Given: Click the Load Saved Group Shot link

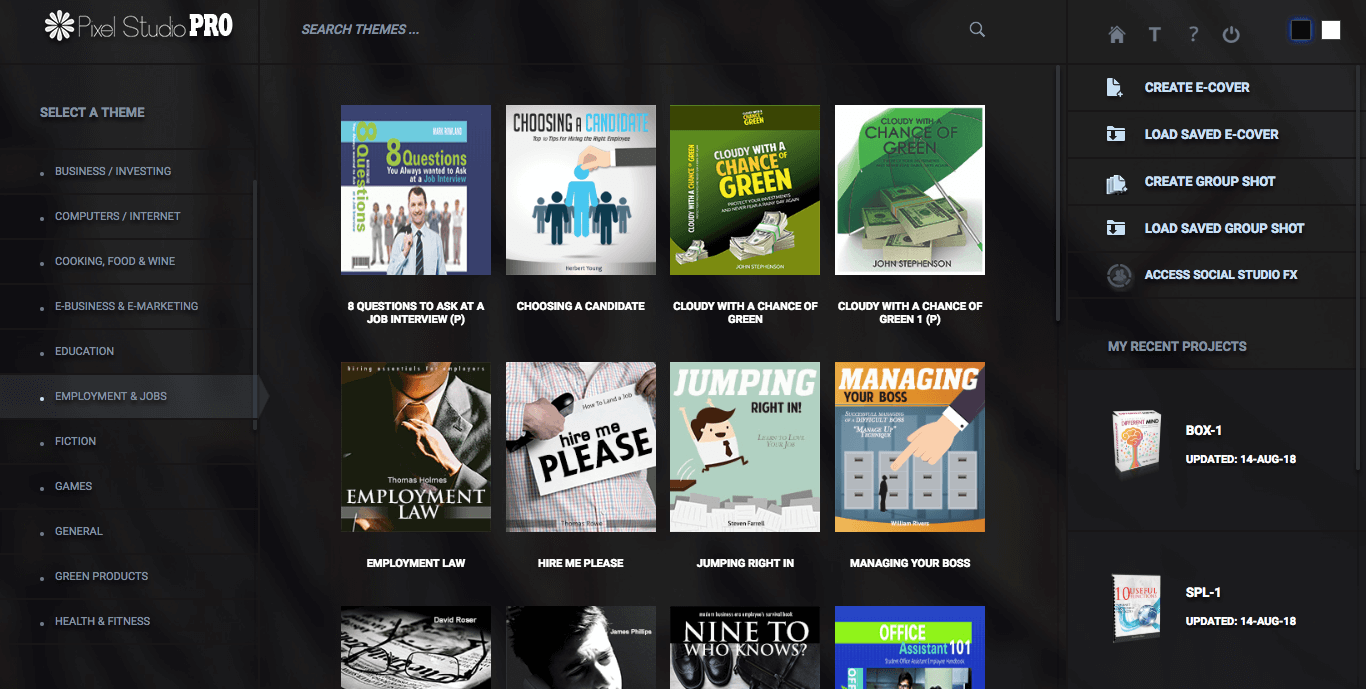Looking at the screenshot, I should coord(1225,228).
